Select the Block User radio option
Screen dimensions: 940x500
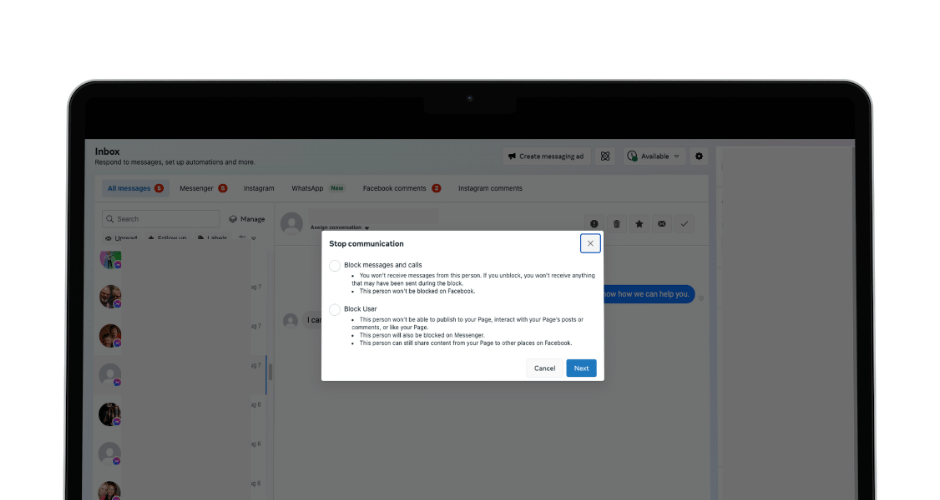(335, 309)
